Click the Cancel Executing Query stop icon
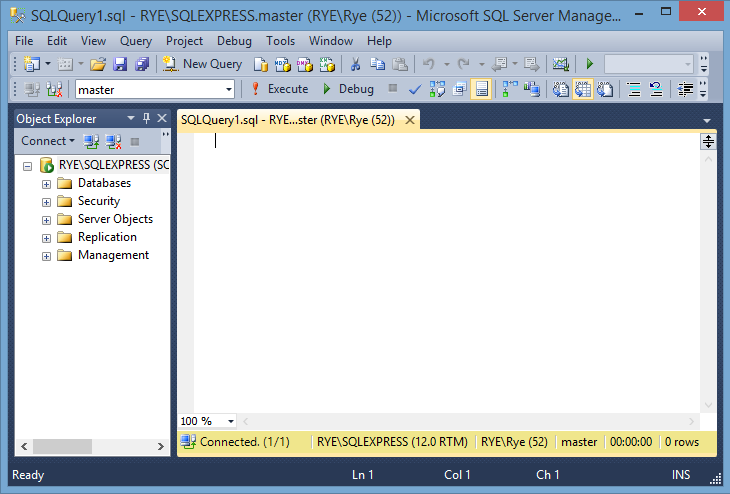The width and height of the screenshot is (730, 494). click(x=393, y=88)
